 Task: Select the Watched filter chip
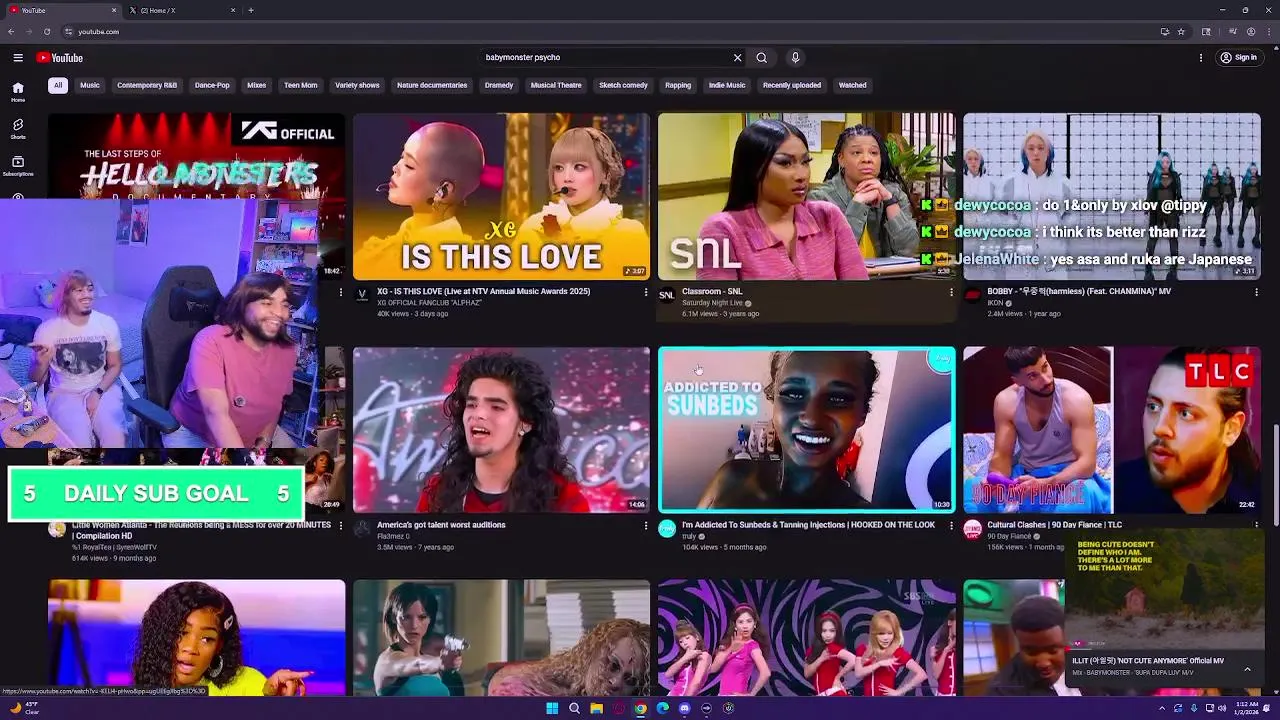coord(853,85)
